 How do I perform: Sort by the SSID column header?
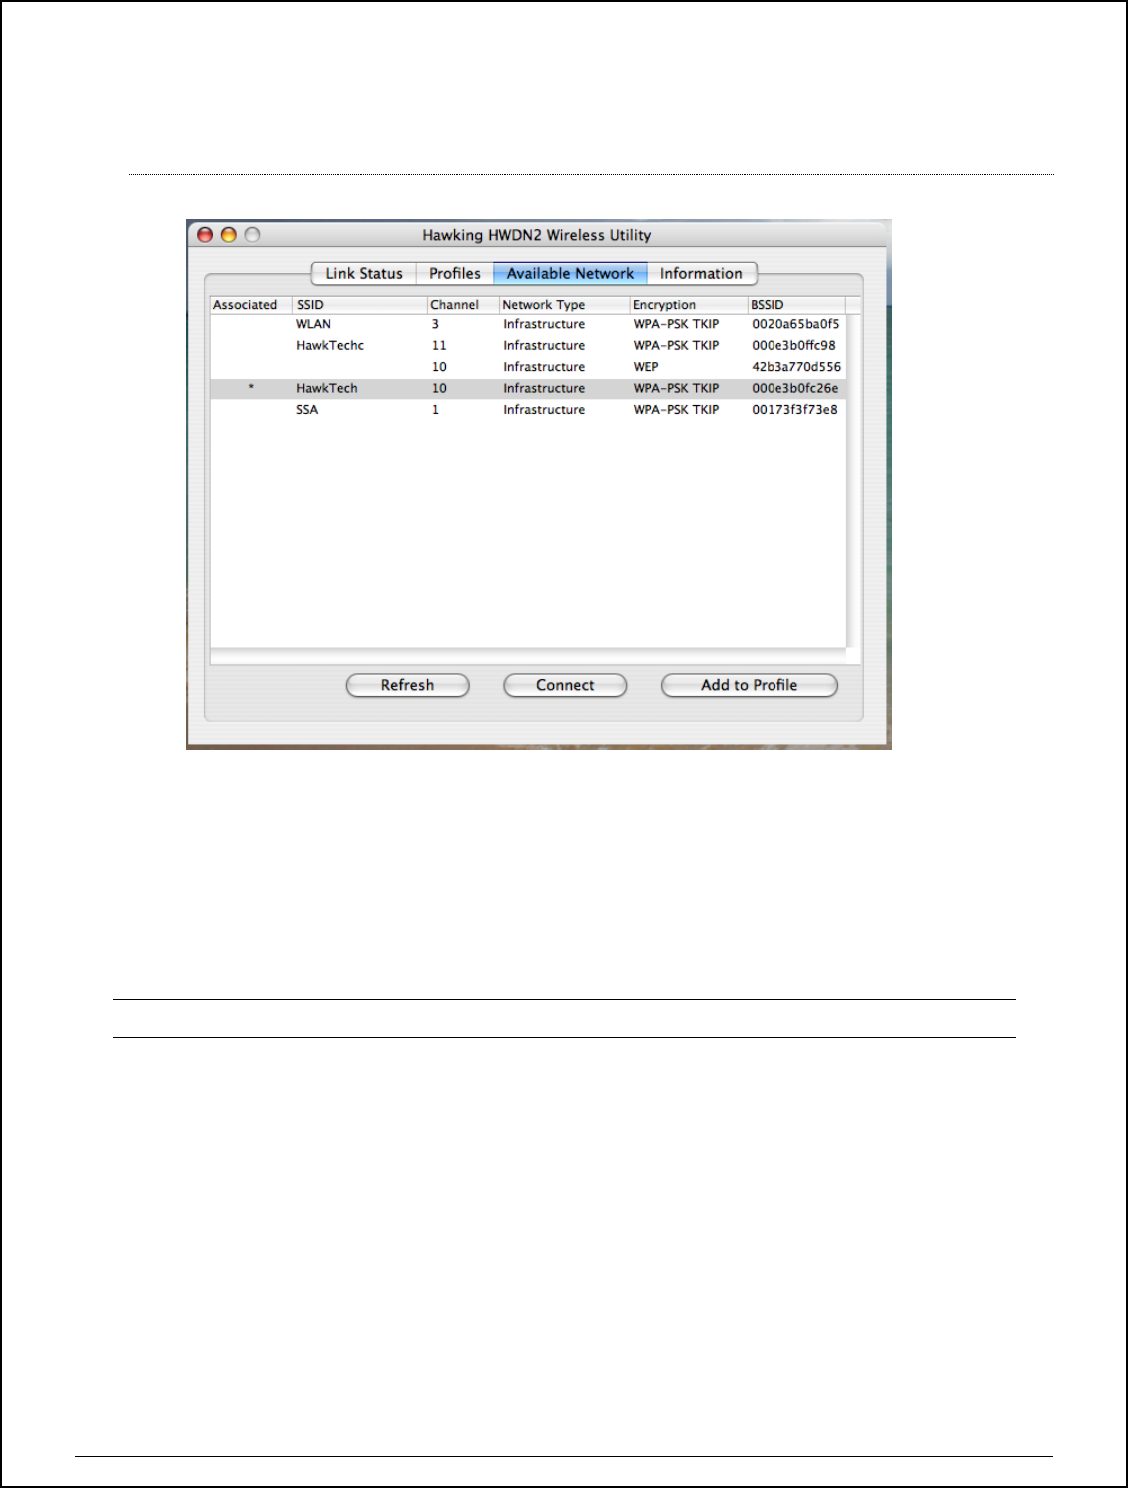[360, 305]
